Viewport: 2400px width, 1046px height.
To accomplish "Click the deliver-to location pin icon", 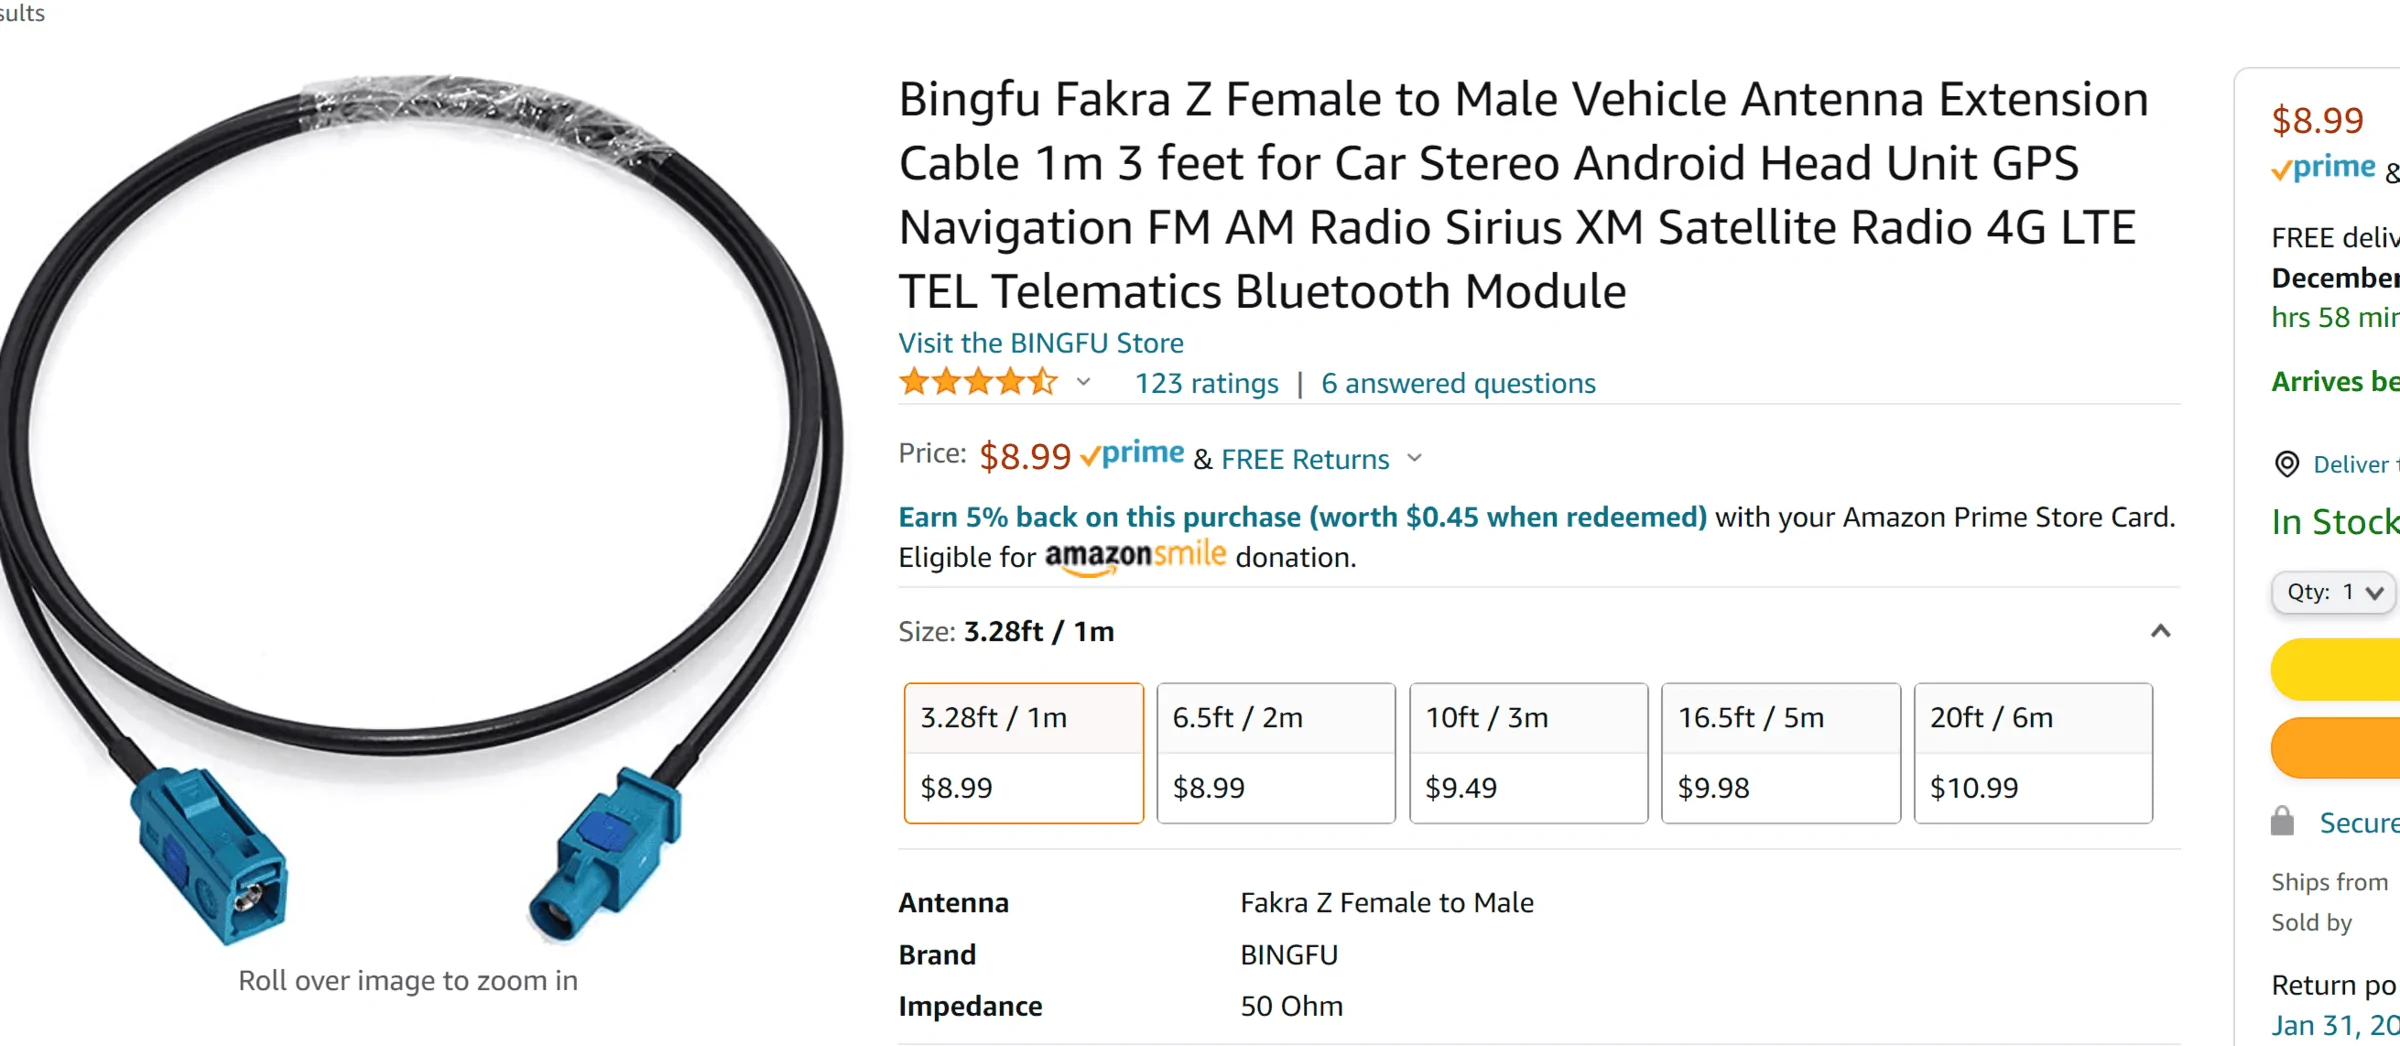I will pos(2287,464).
